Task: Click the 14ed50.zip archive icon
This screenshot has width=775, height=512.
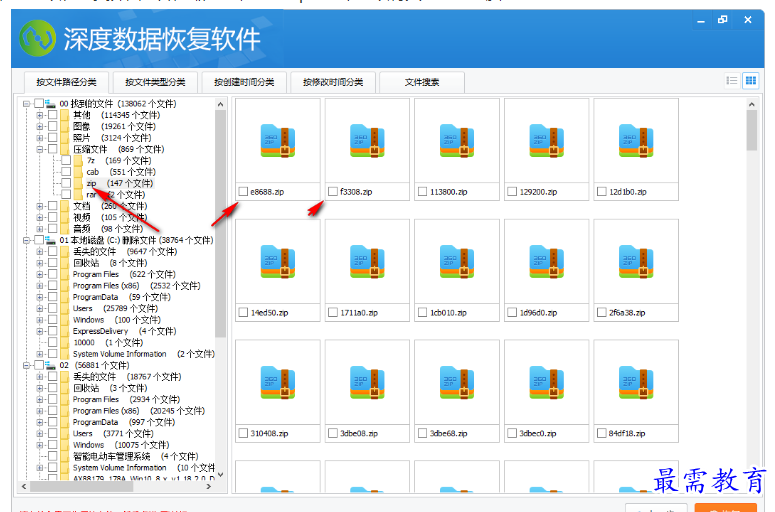Action: pos(278,262)
